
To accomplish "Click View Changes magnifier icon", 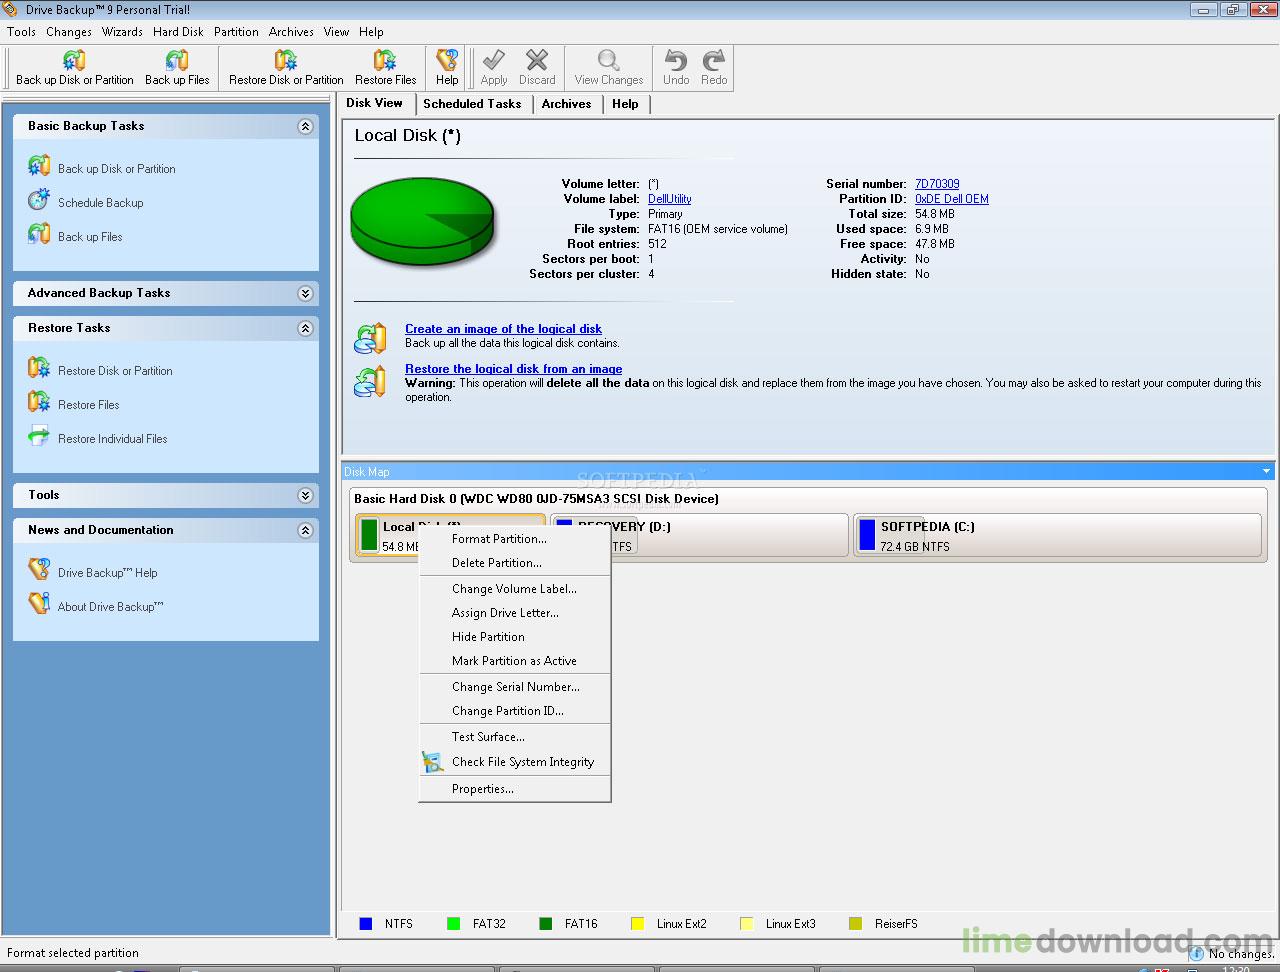I will pos(608,60).
